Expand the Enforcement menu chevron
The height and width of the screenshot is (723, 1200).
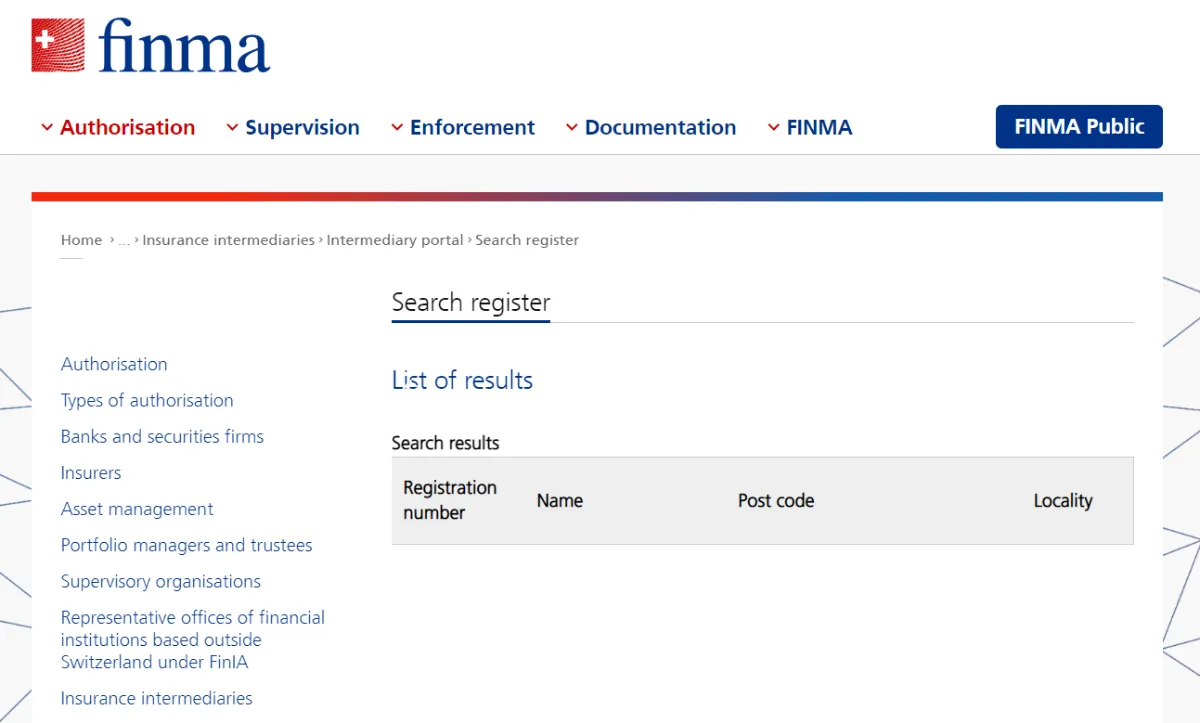397,128
